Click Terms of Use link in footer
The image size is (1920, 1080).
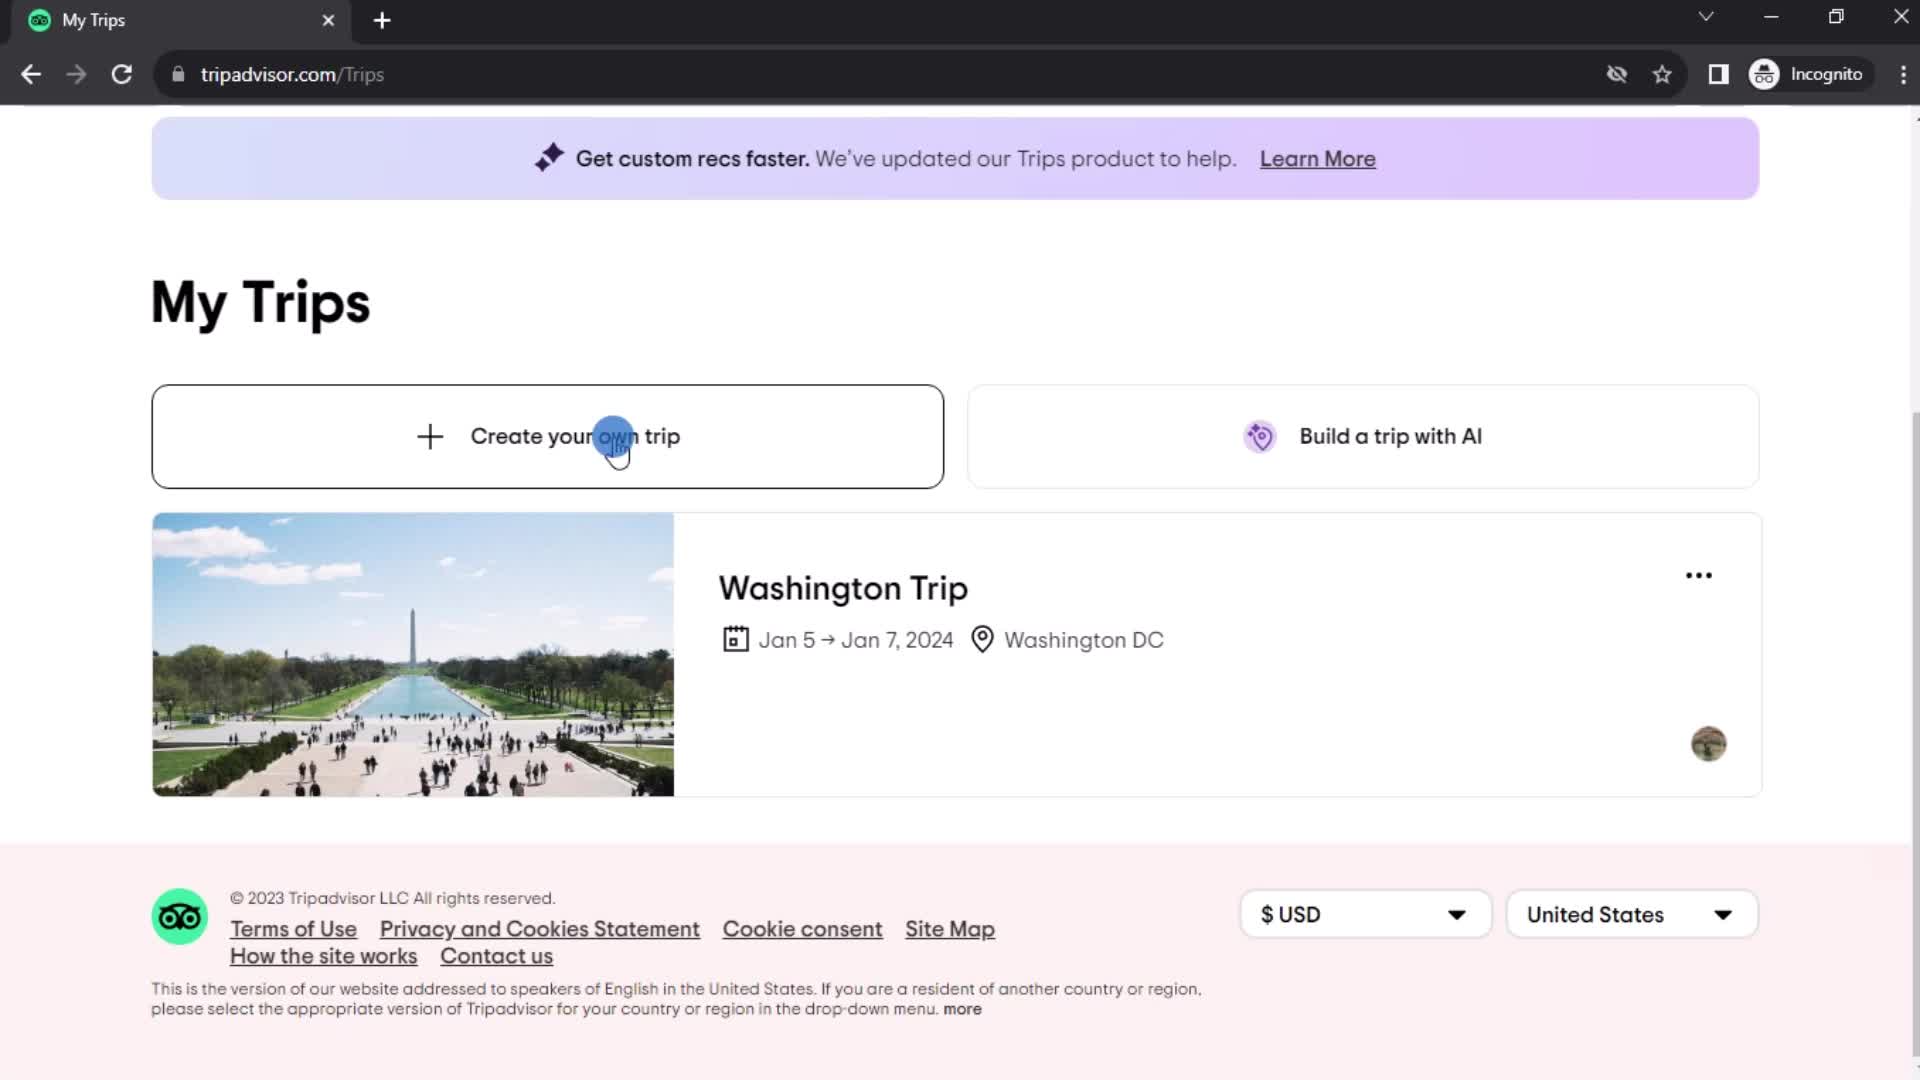click(293, 928)
